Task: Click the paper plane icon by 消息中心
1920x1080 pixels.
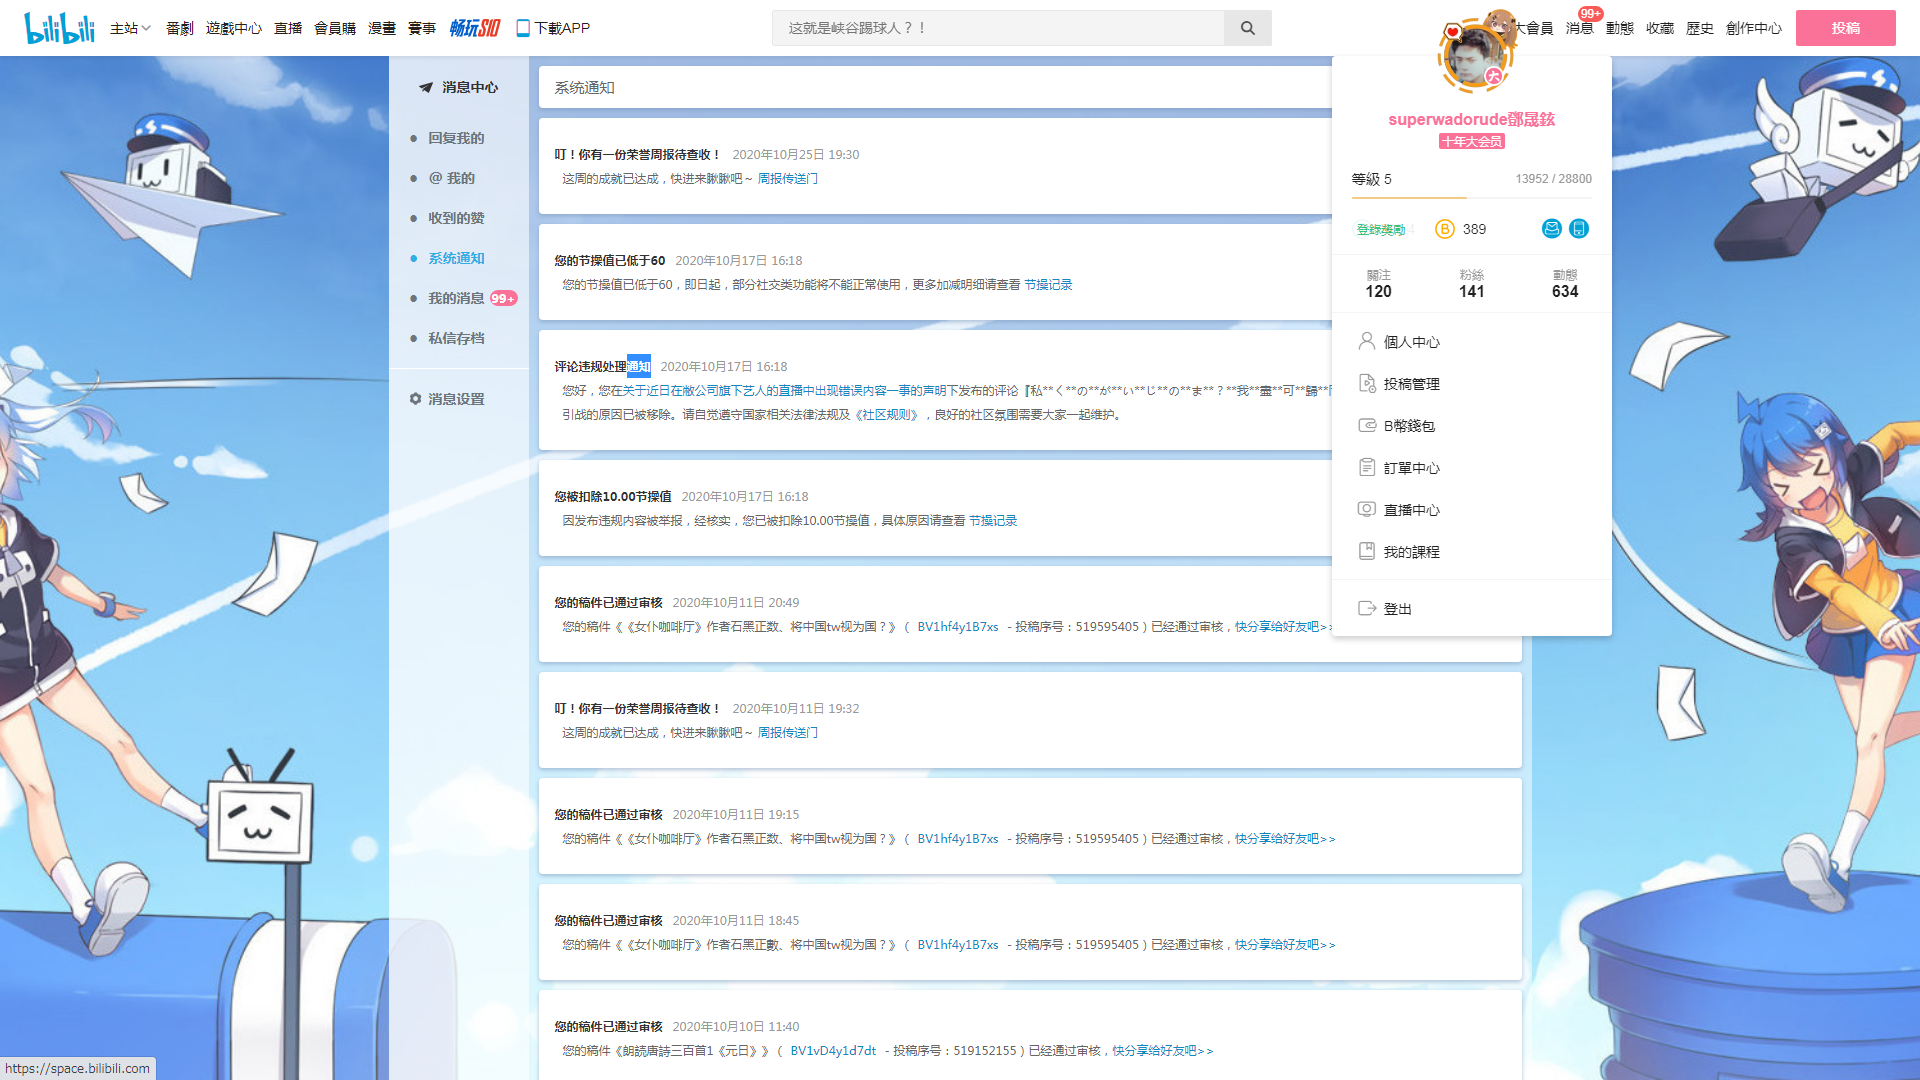Action: click(x=426, y=87)
